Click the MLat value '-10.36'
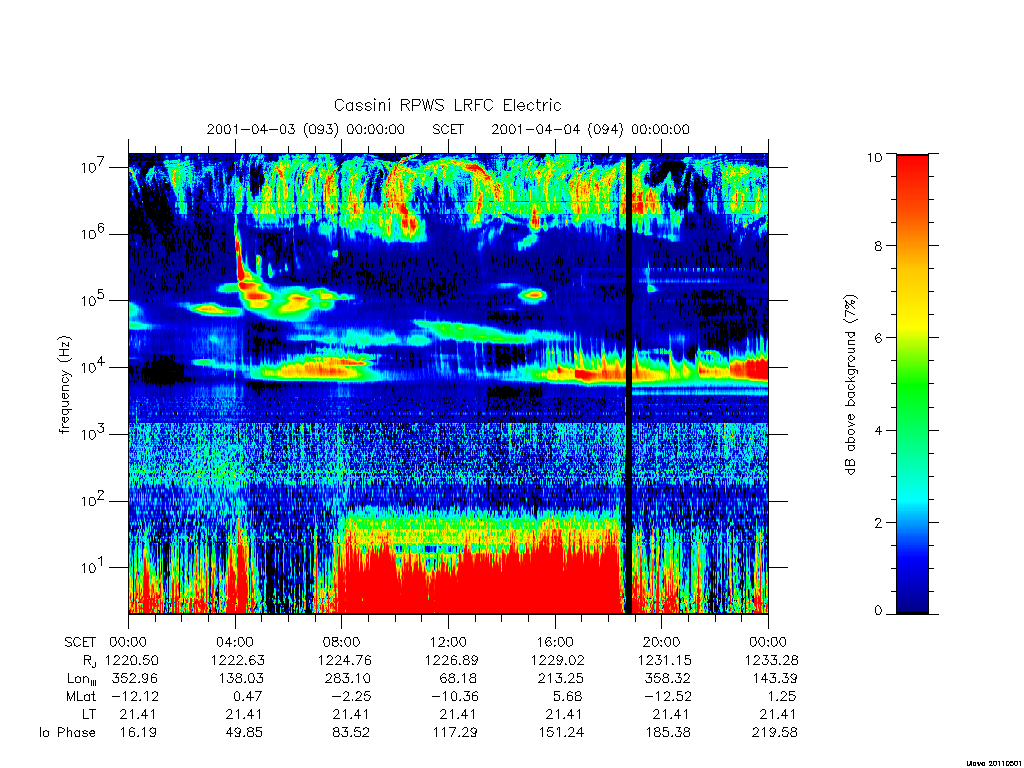The image size is (1024, 768). 455,696
